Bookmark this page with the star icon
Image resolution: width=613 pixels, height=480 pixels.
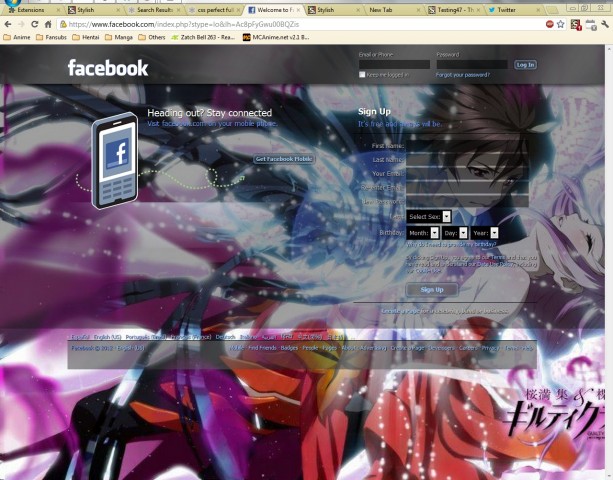click(x=561, y=24)
